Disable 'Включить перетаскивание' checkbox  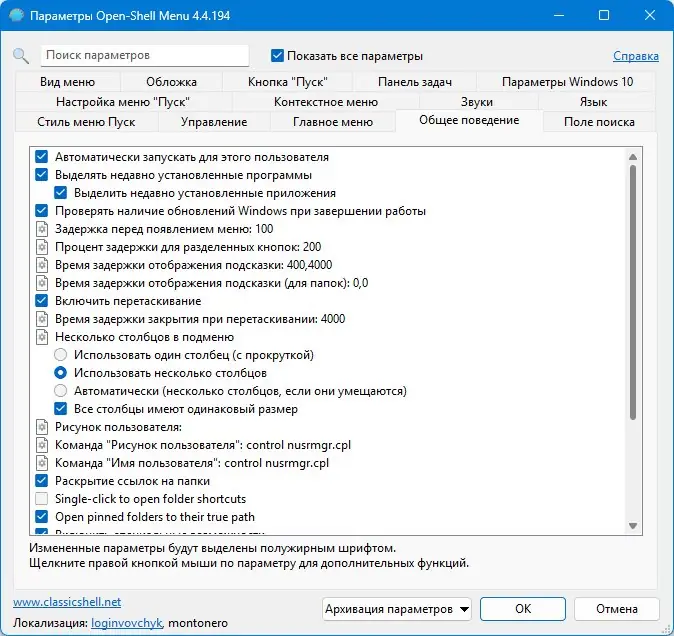click(41, 301)
